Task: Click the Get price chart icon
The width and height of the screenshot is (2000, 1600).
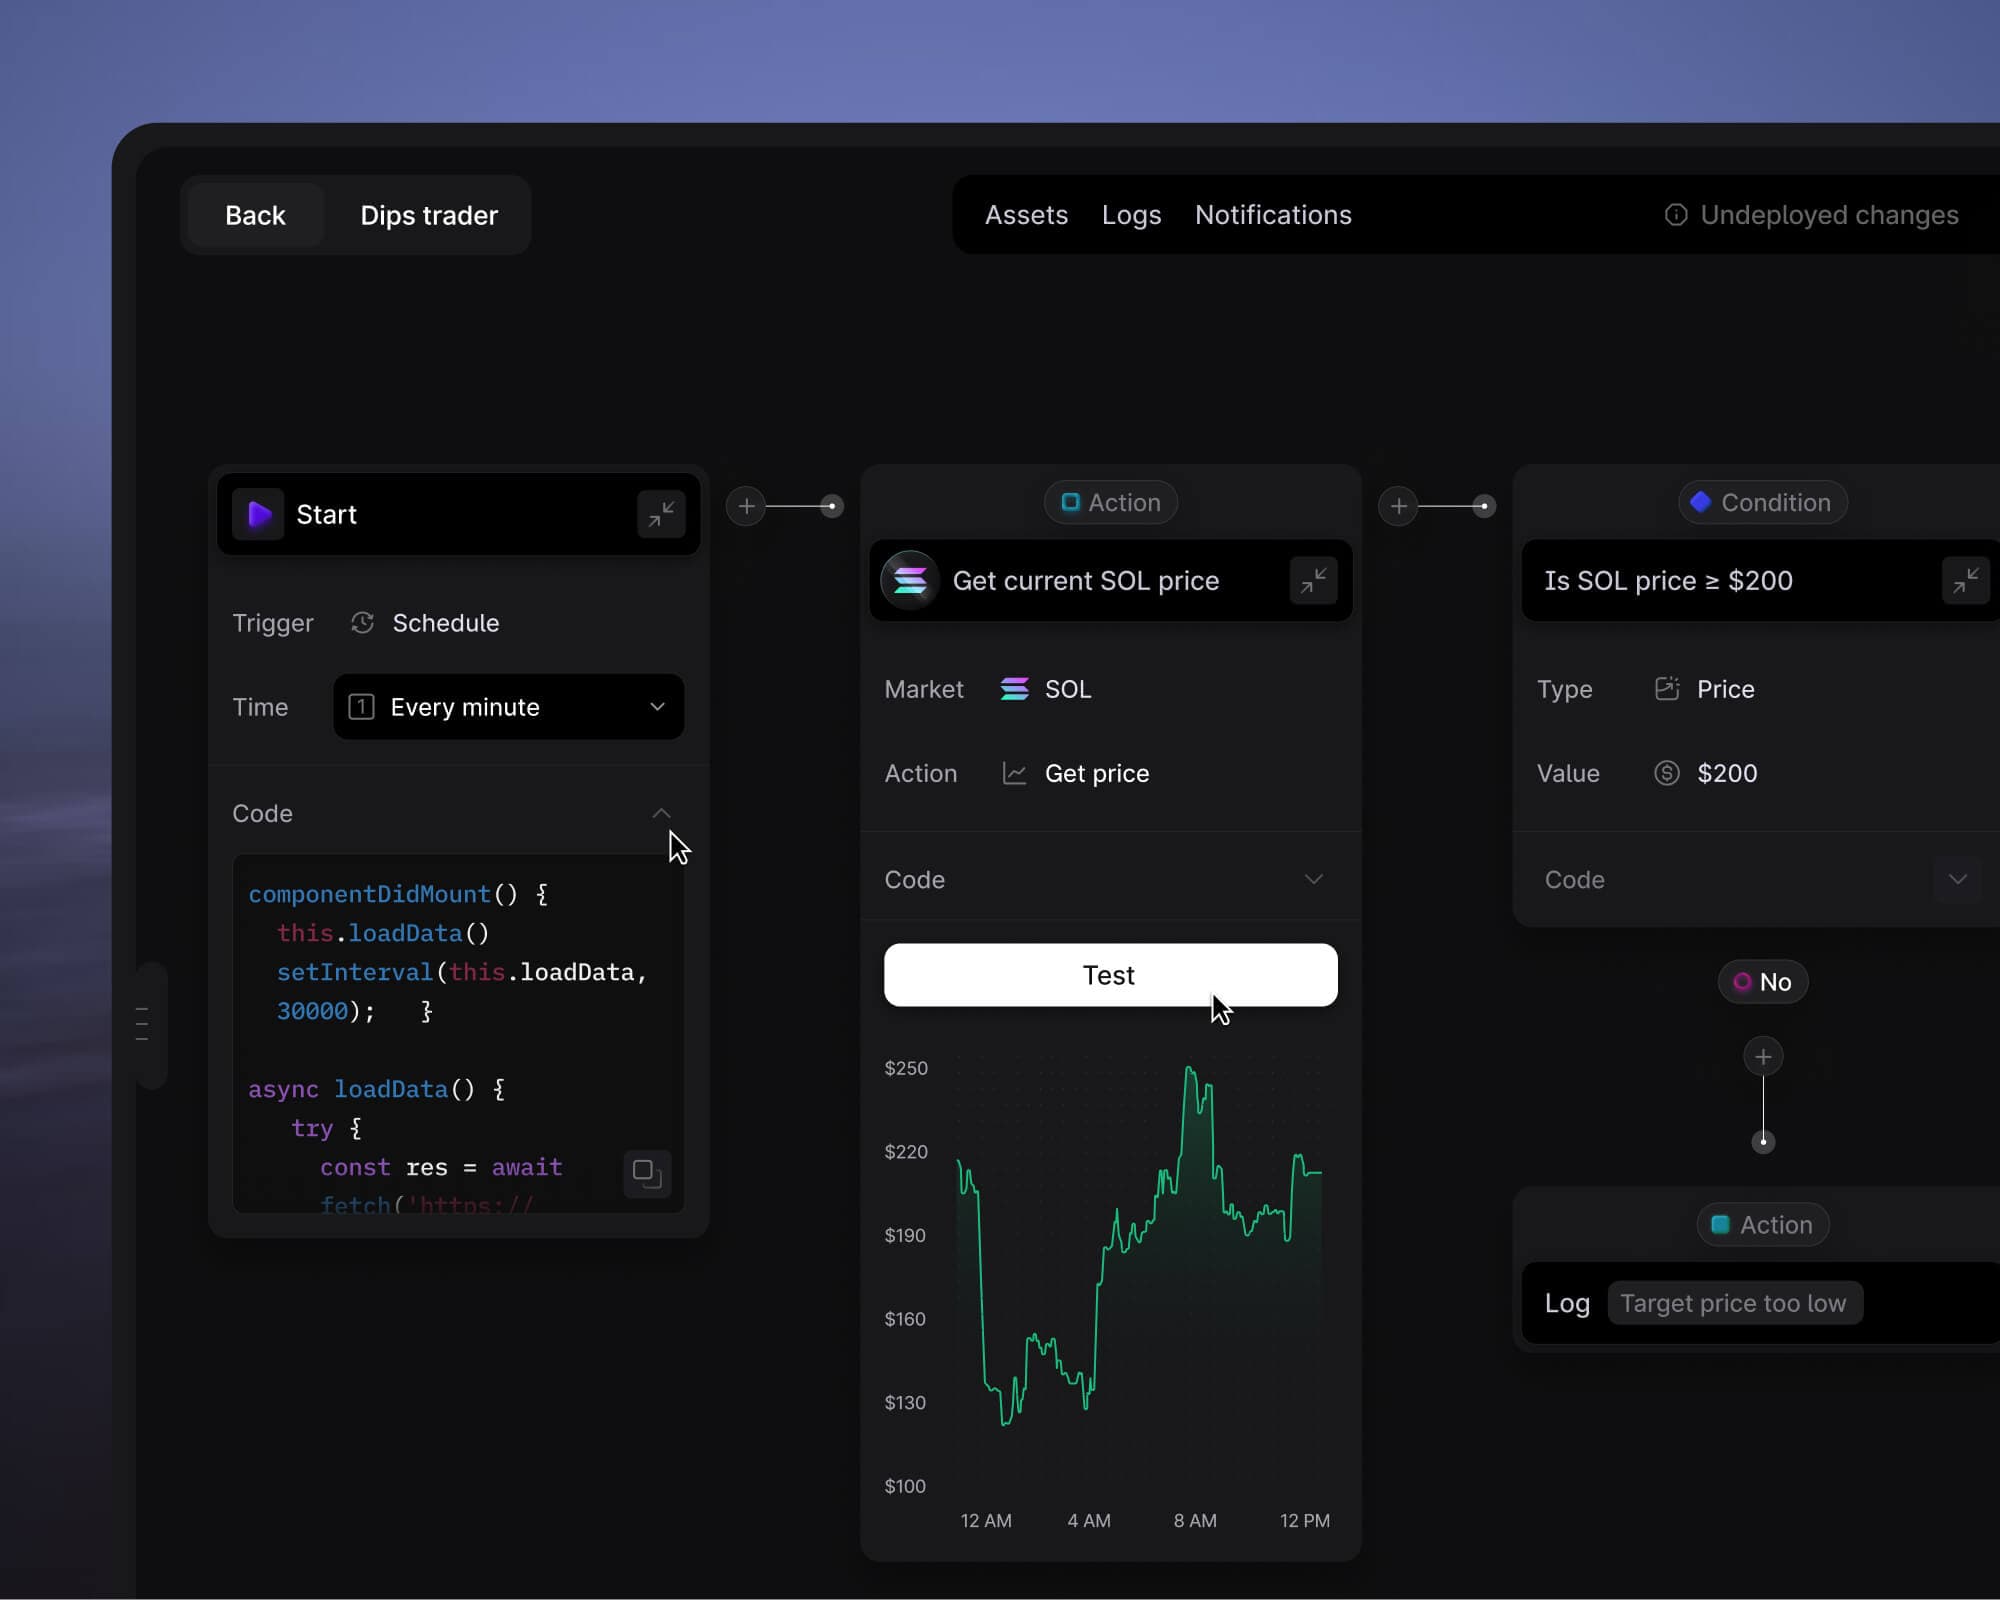Action: 1014,773
